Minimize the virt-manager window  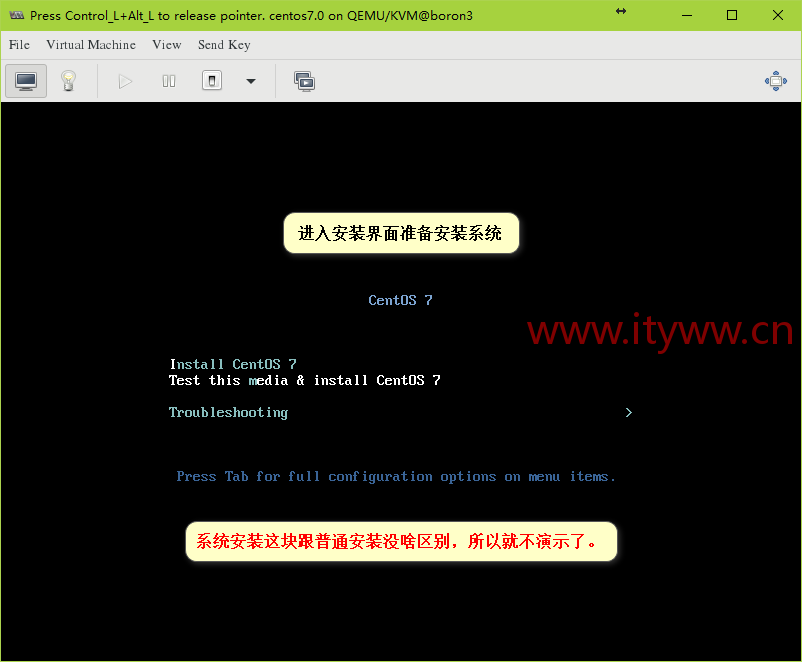tap(687, 15)
